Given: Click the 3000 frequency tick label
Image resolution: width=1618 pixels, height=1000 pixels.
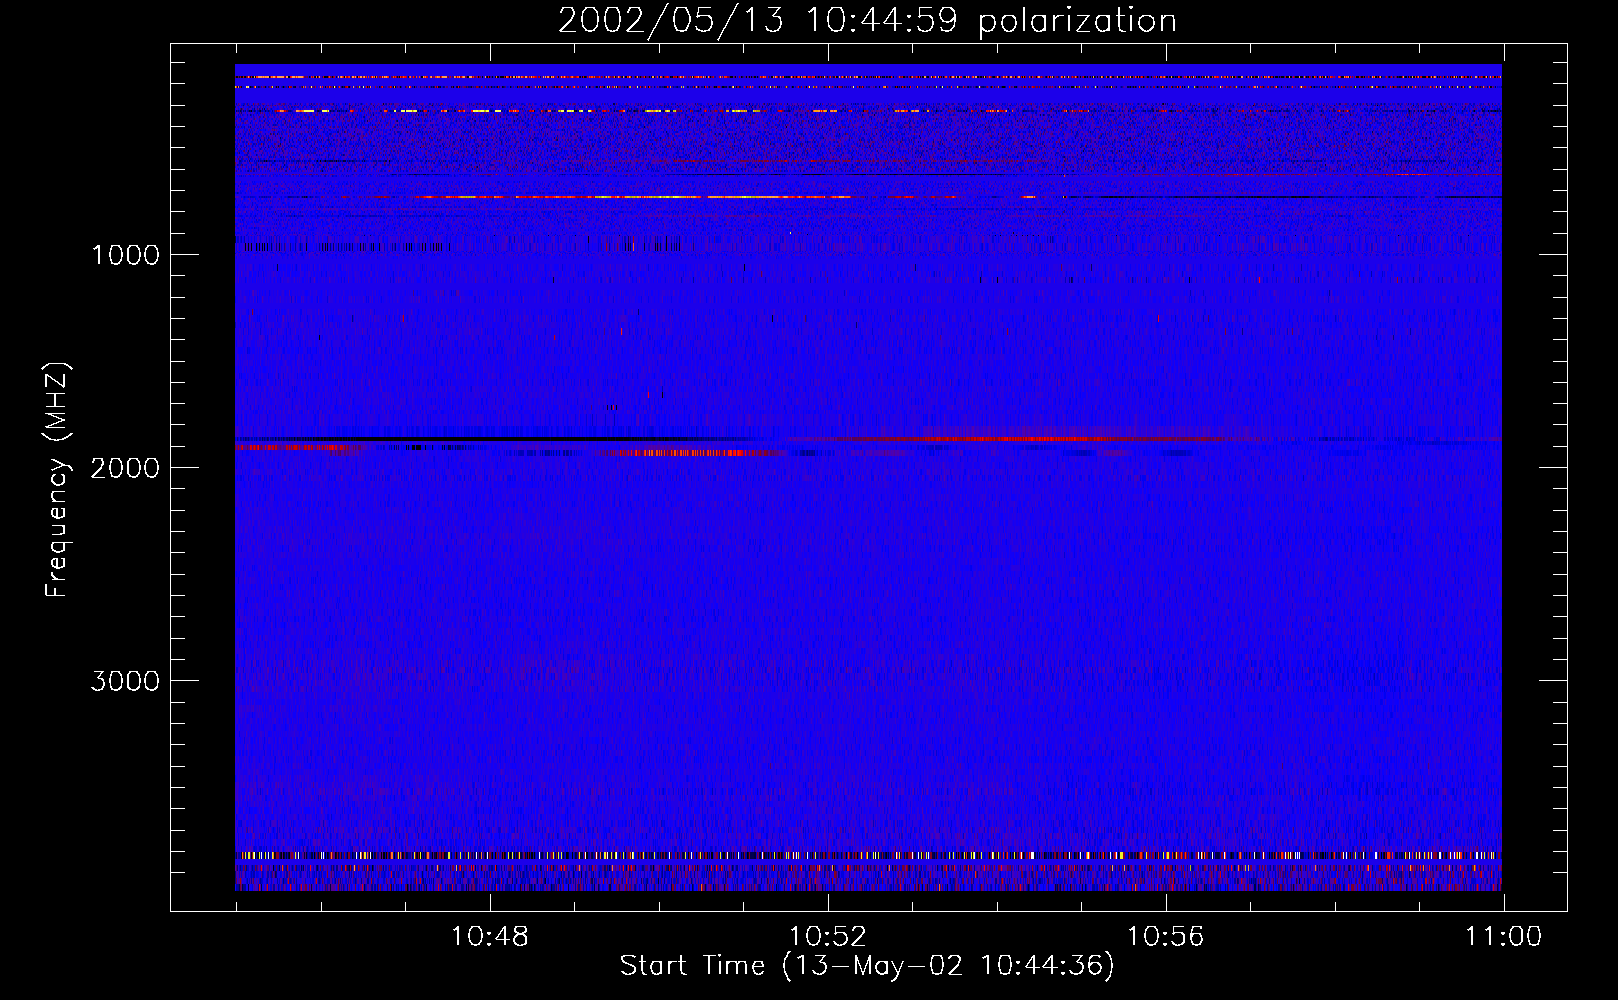Looking at the screenshot, I should [125, 681].
